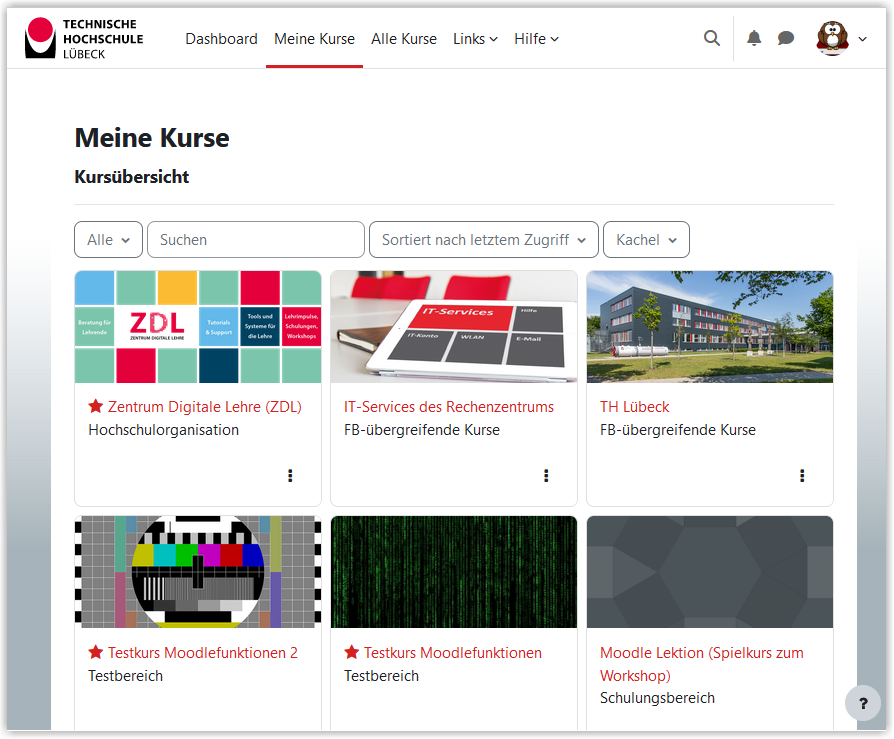
Task: Open the Alle Kurse tab
Action: (404, 39)
